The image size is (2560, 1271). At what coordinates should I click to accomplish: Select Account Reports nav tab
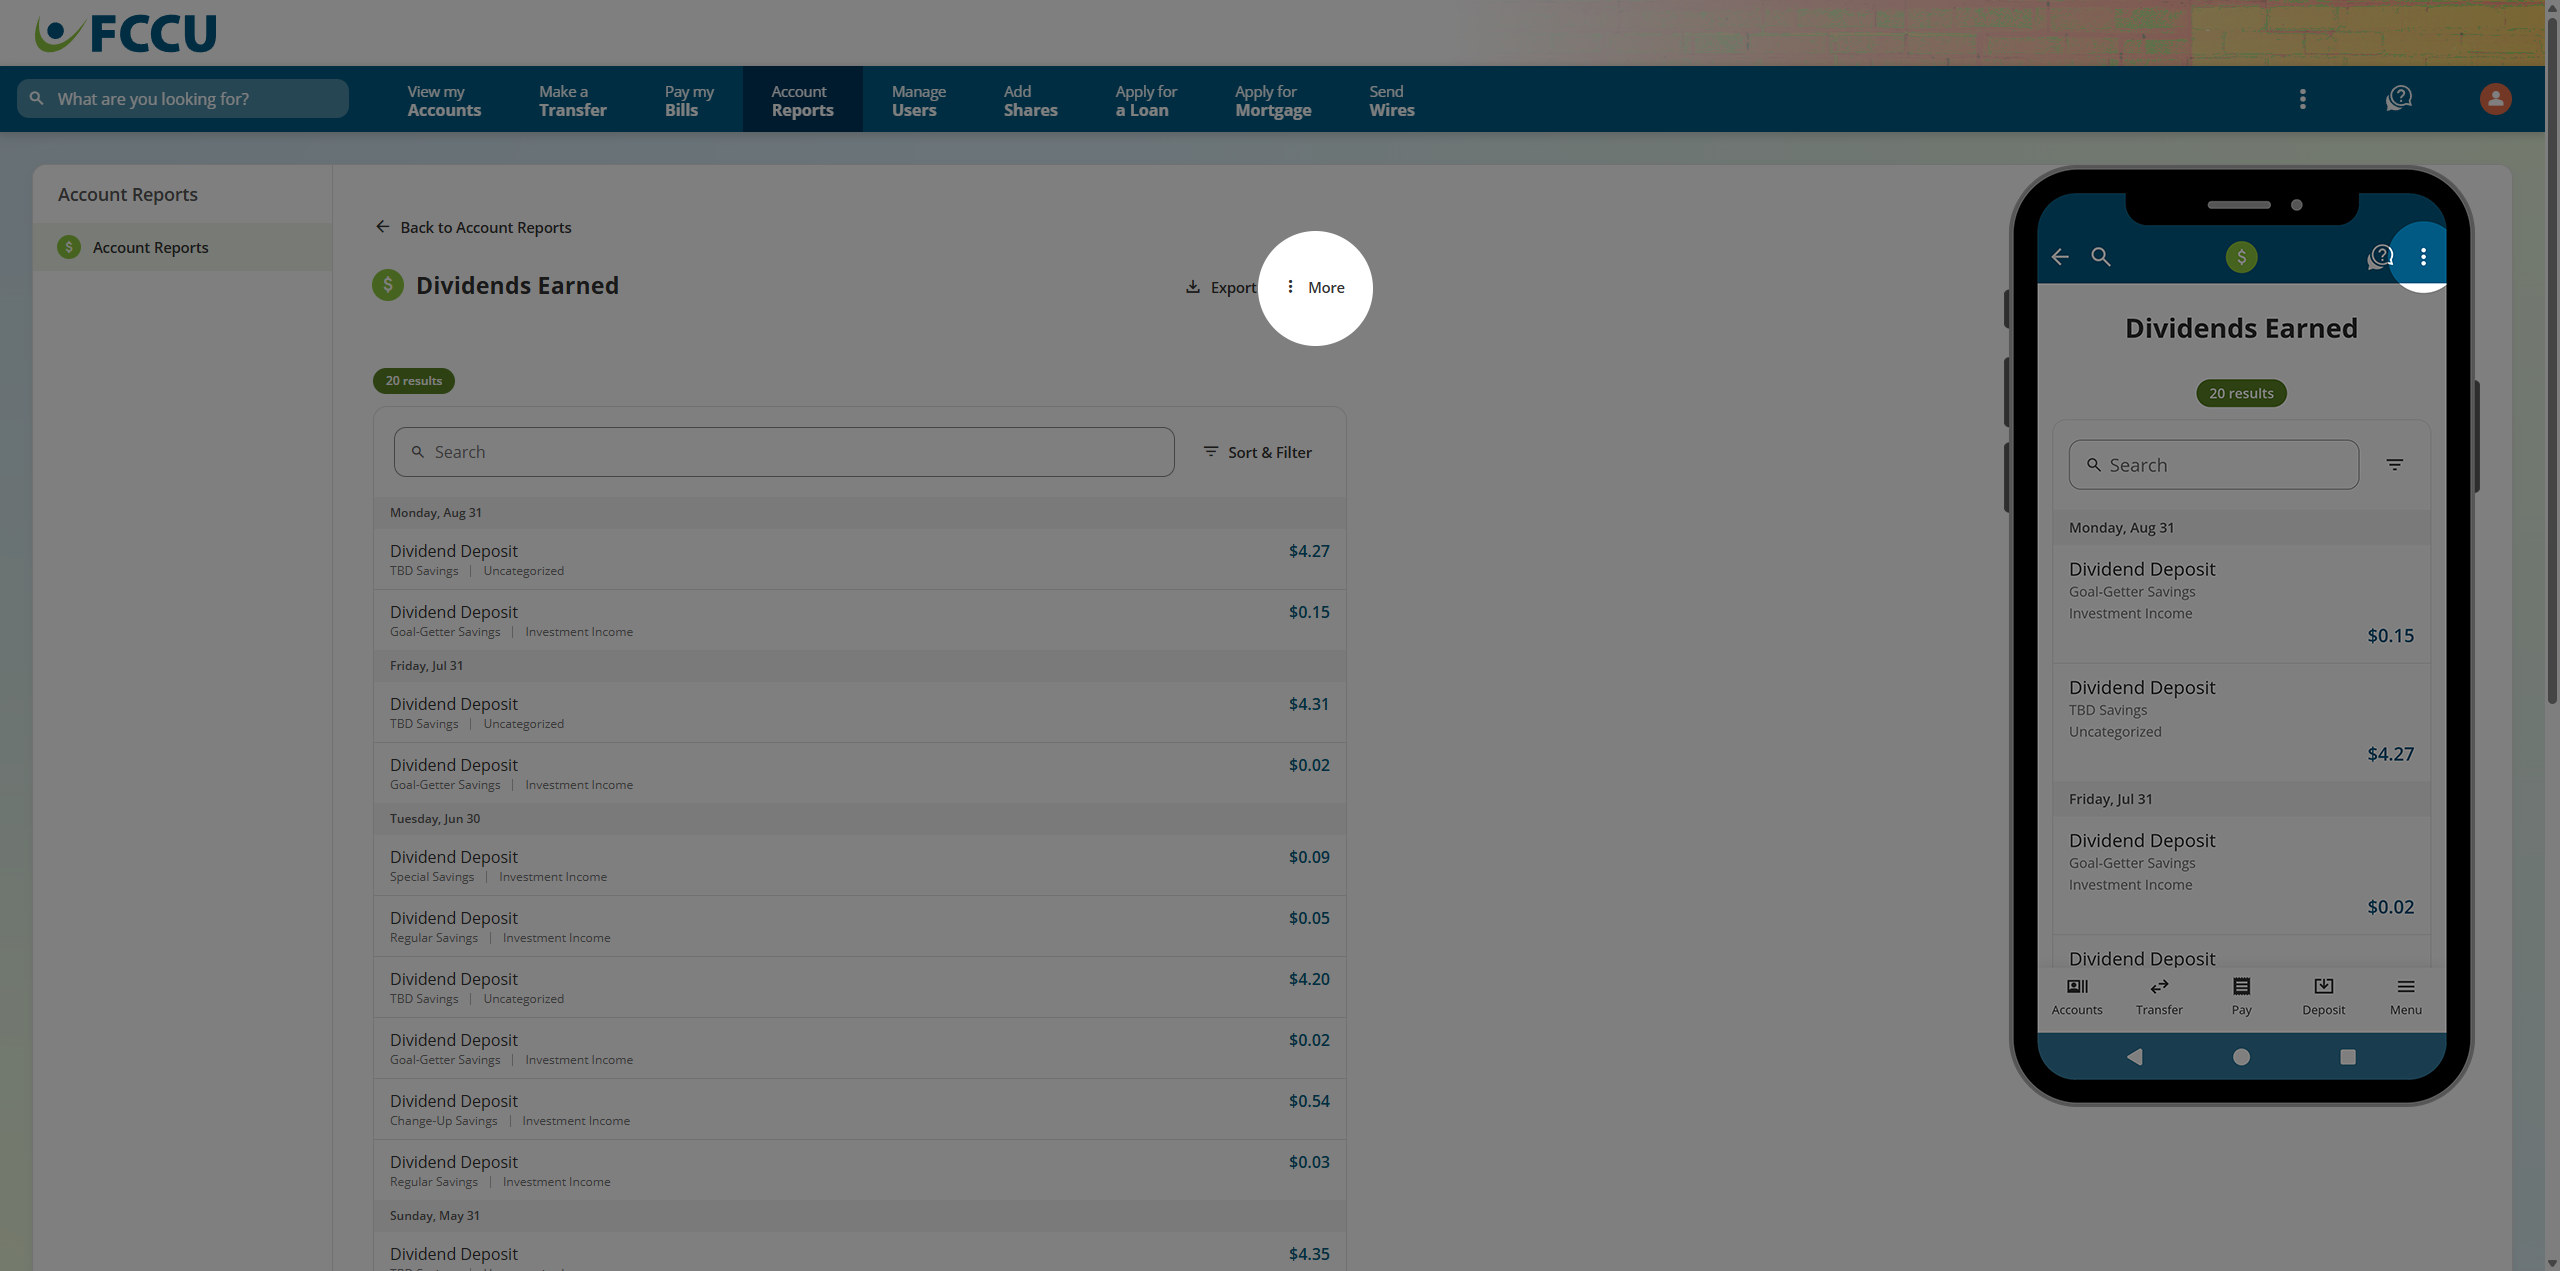(x=802, y=100)
